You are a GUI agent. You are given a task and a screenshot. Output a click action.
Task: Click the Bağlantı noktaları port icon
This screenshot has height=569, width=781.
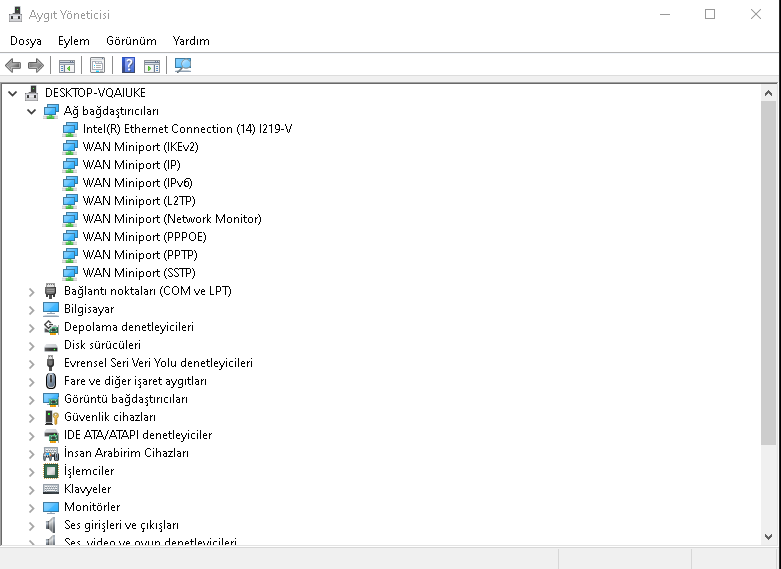pyautogui.click(x=51, y=291)
